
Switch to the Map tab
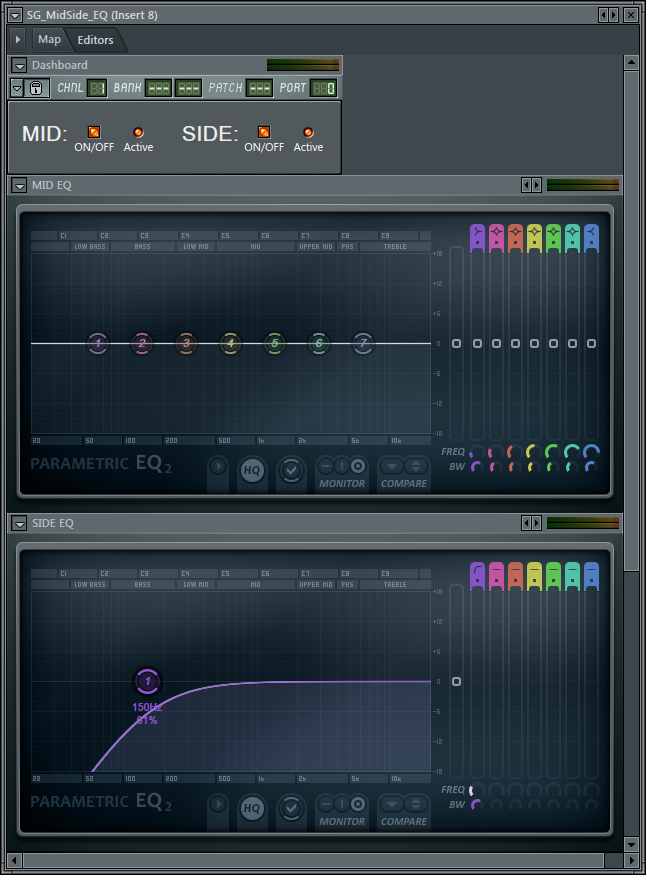[x=49, y=40]
